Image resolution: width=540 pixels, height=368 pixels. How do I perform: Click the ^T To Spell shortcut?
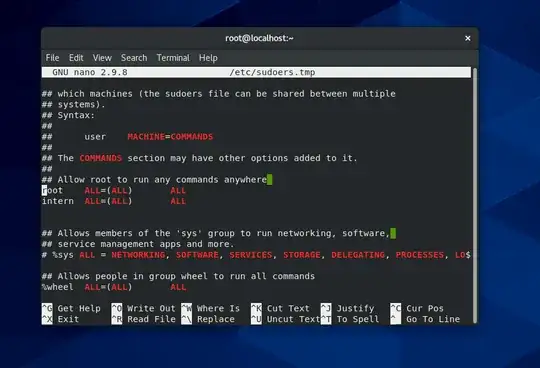tap(350, 319)
